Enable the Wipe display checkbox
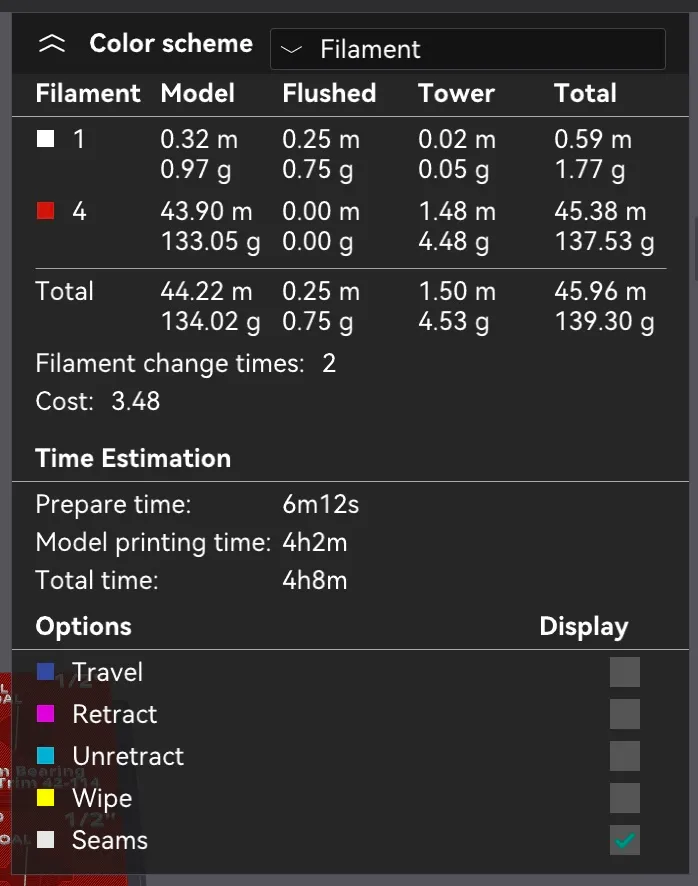The width and height of the screenshot is (698, 886). 625,798
